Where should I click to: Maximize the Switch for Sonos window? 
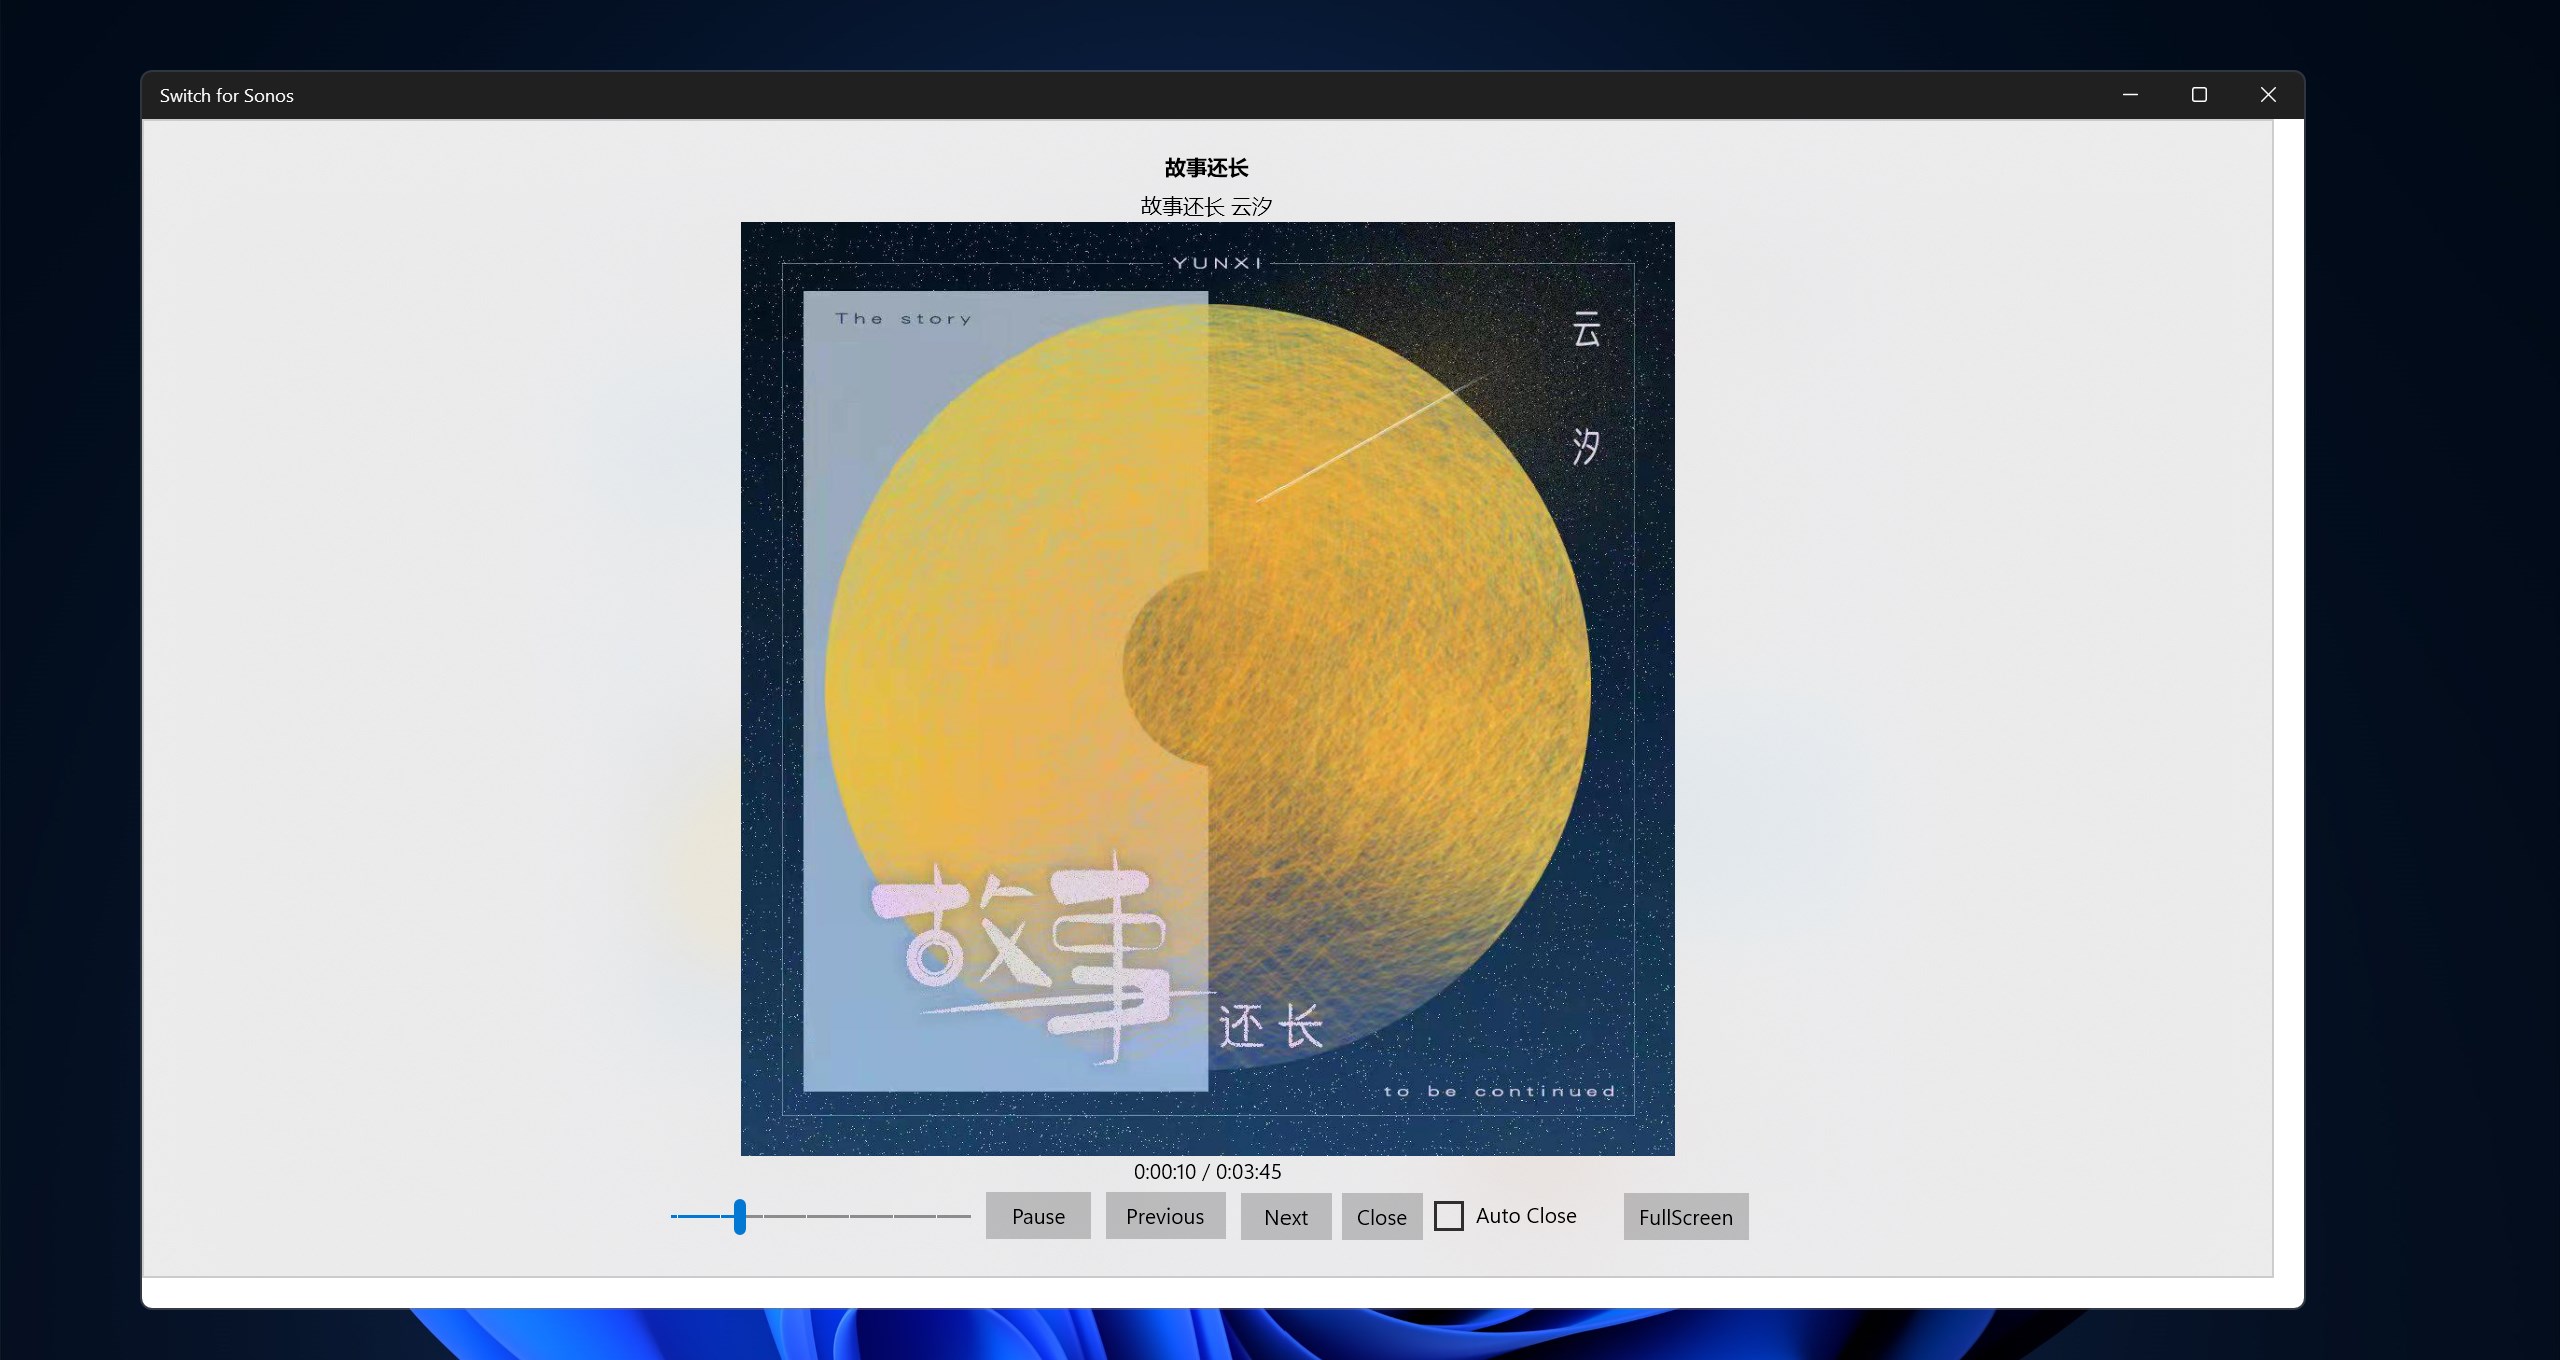pyautogui.click(x=2199, y=95)
